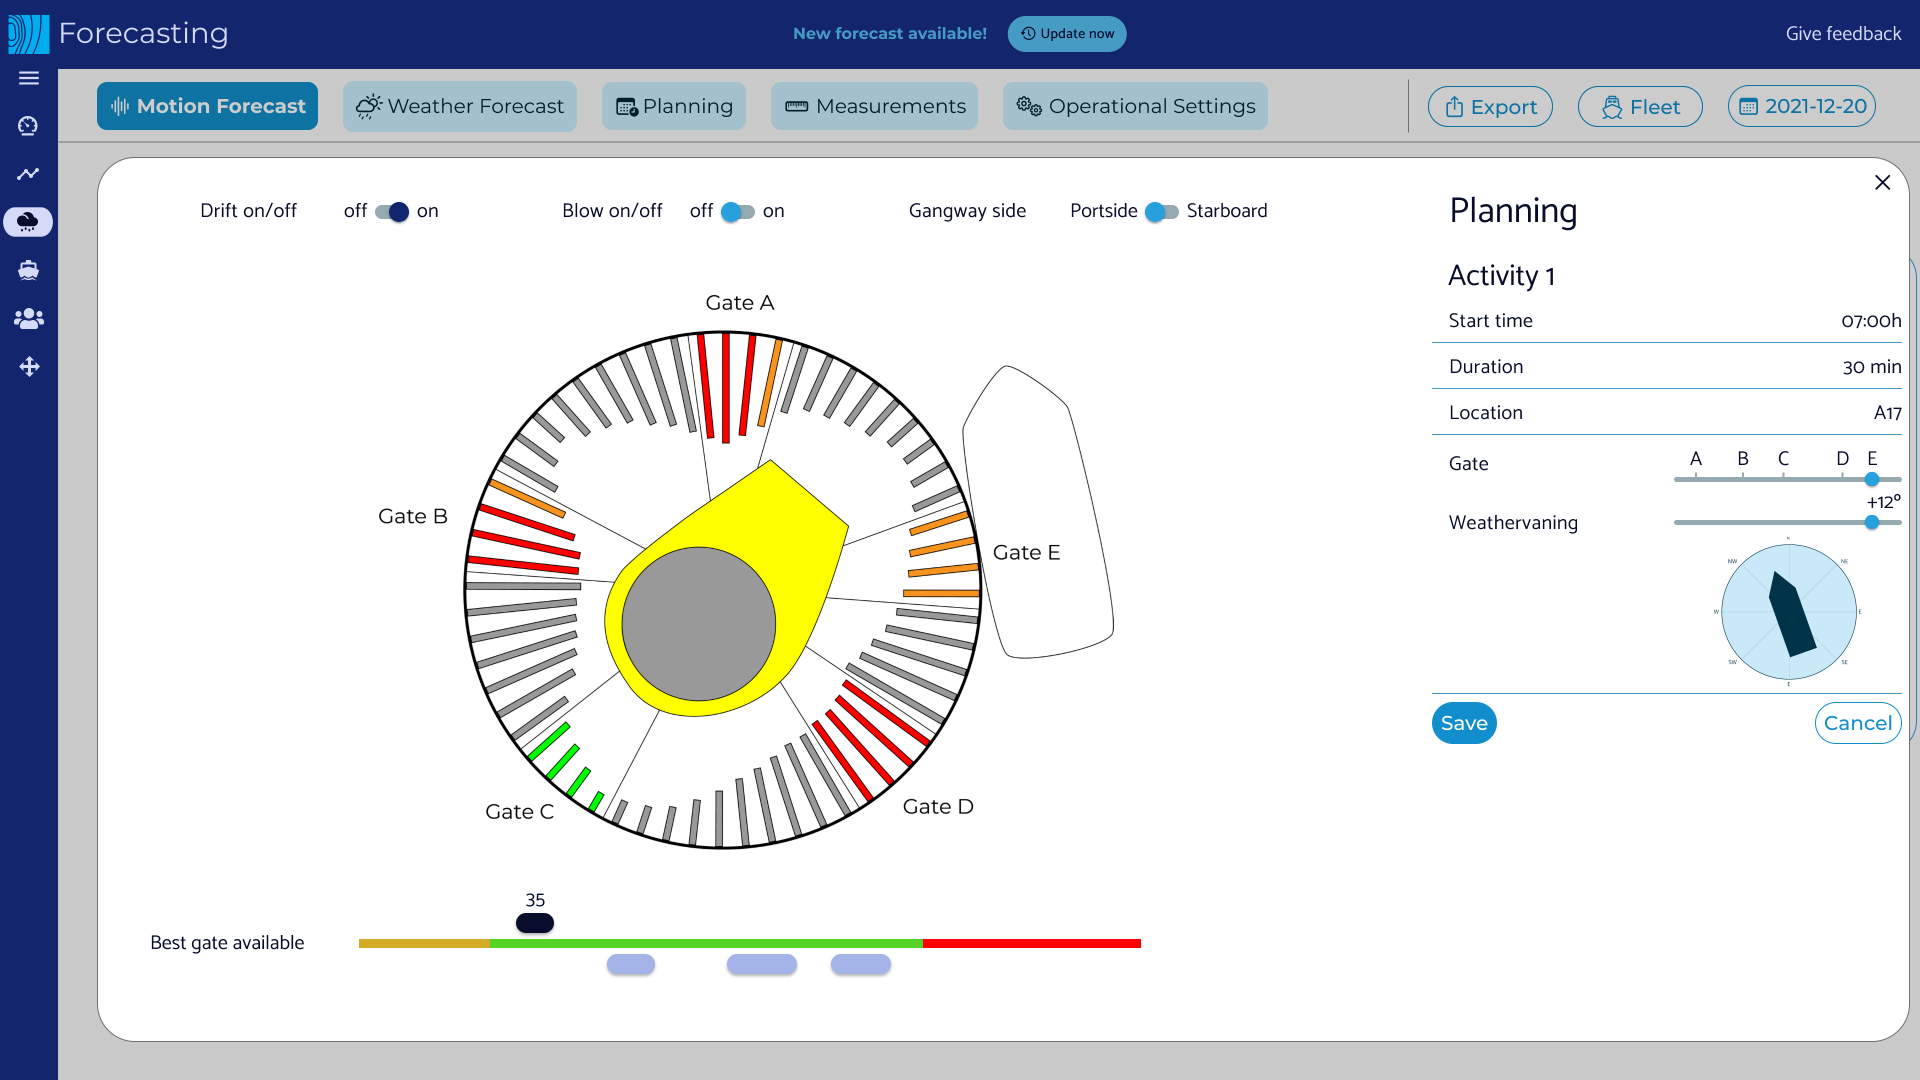
Task: Click the Update now button
Action: tap(1067, 34)
